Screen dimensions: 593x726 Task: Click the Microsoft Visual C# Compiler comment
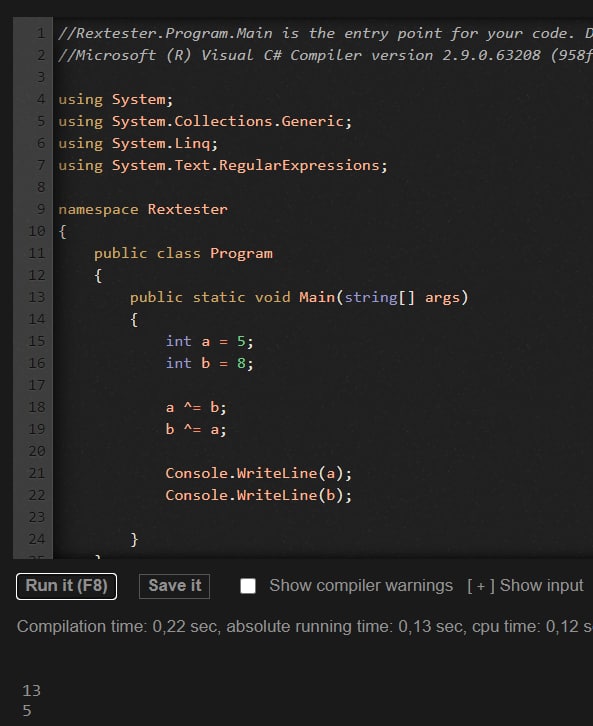[x=325, y=56]
